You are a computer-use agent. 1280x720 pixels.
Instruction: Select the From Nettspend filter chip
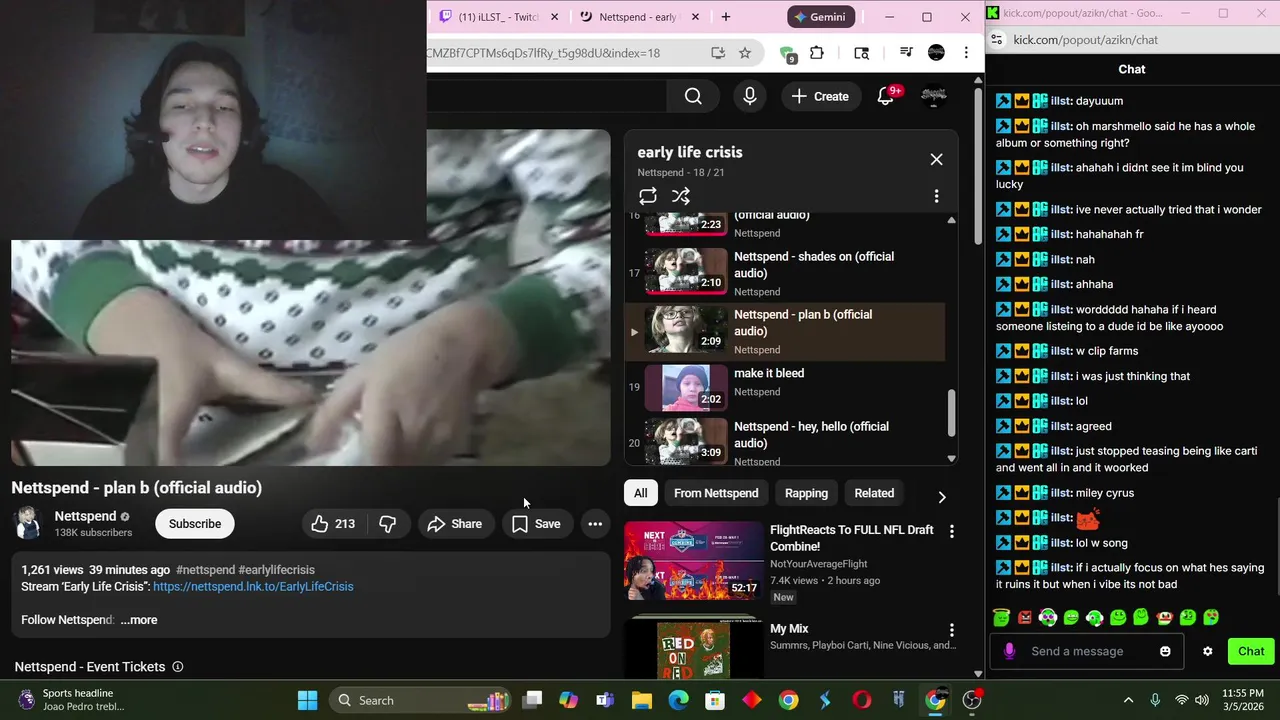point(716,493)
